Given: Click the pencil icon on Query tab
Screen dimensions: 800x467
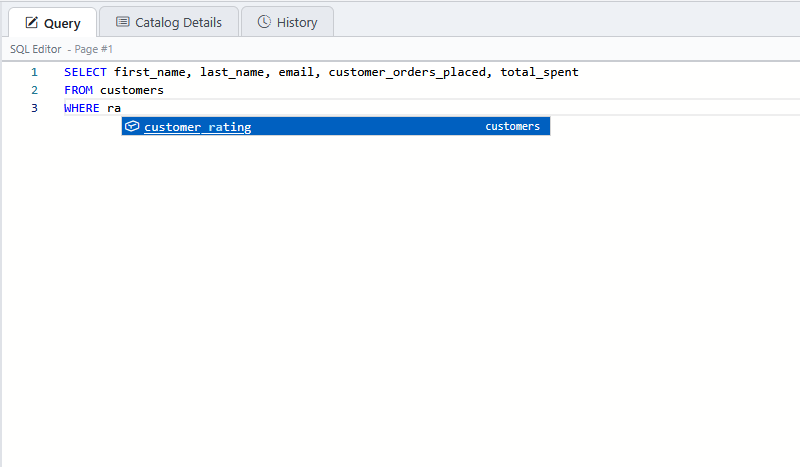Looking at the screenshot, I should pyautogui.click(x=32, y=22).
